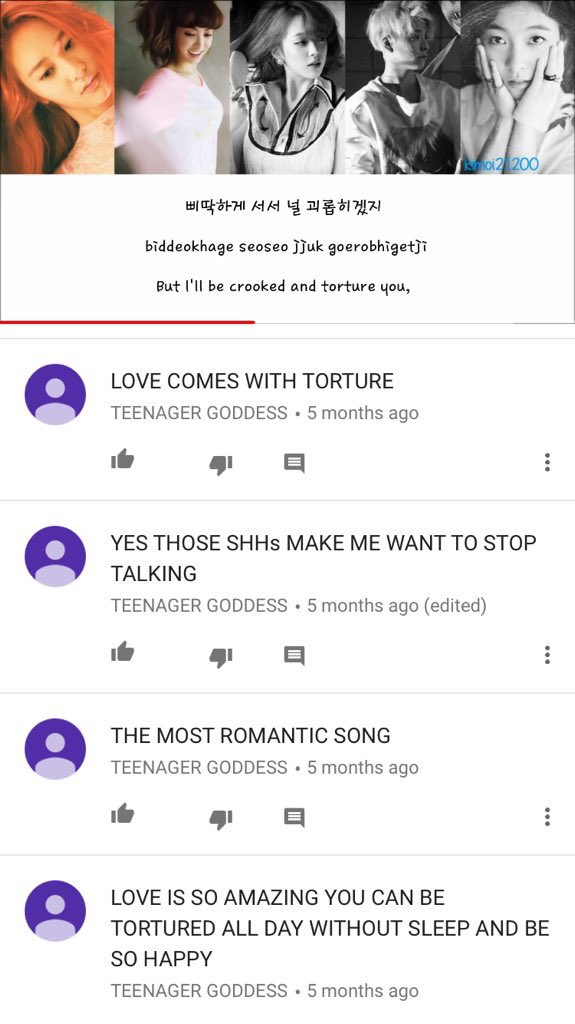Viewport: 575px width, 1024px height.
Task: Open TEENAGER GODDESS channel under first comment
Action: [199, 413]
